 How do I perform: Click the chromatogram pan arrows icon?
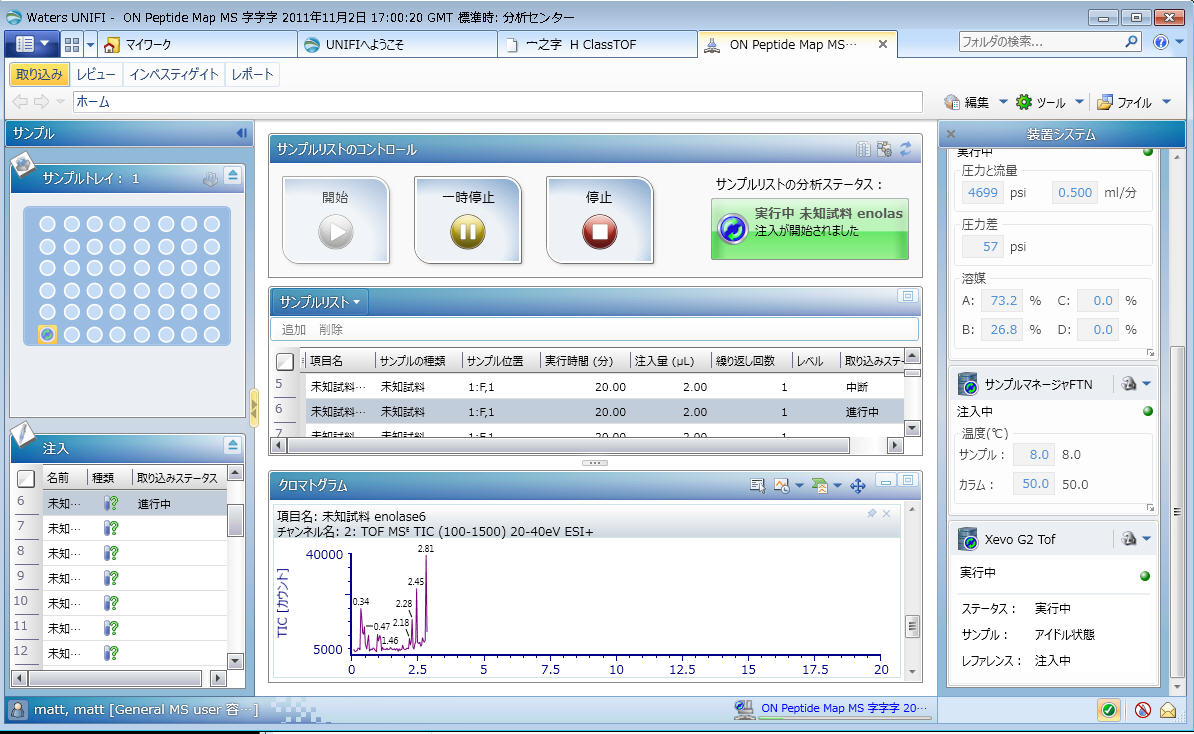coord(857,485)
